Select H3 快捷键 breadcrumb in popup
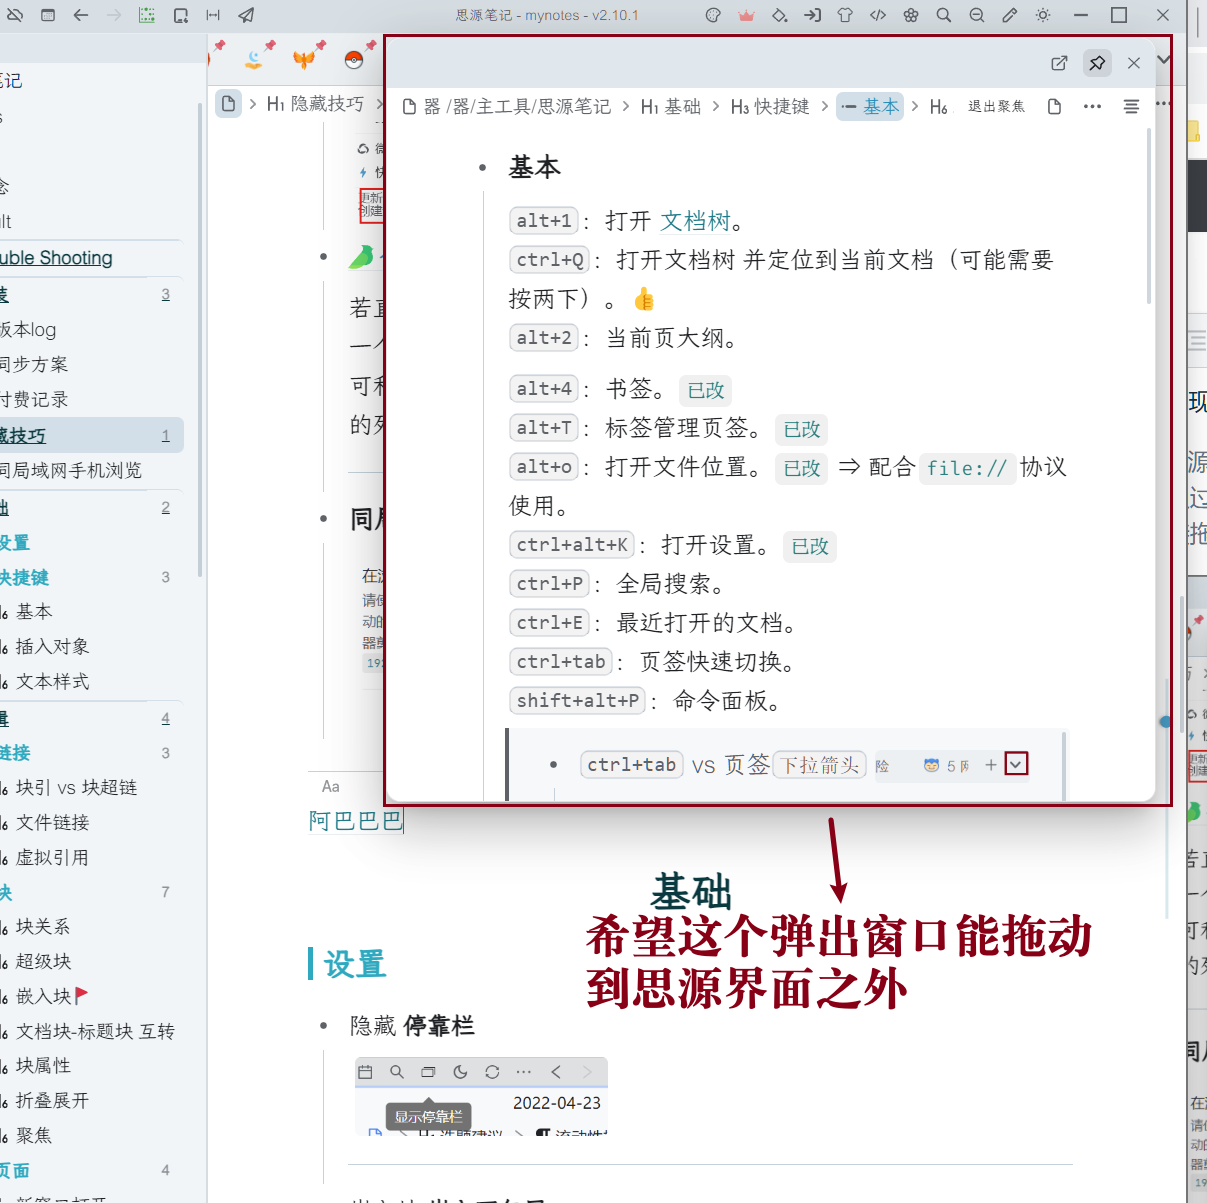Screen dimensions: 1207x1203 (x=770, y=106)
